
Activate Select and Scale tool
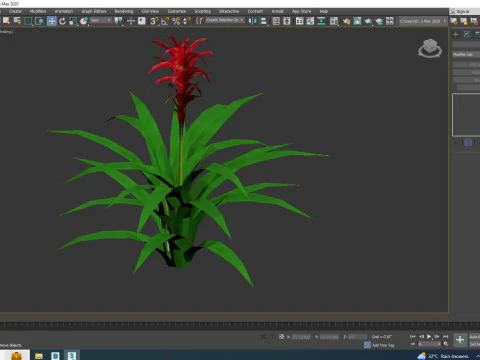coord(73,21)
